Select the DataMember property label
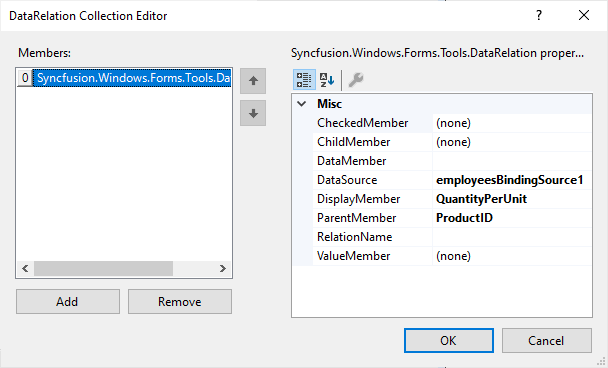The height and width of the screenshot is (368, 608). point(351,161)
